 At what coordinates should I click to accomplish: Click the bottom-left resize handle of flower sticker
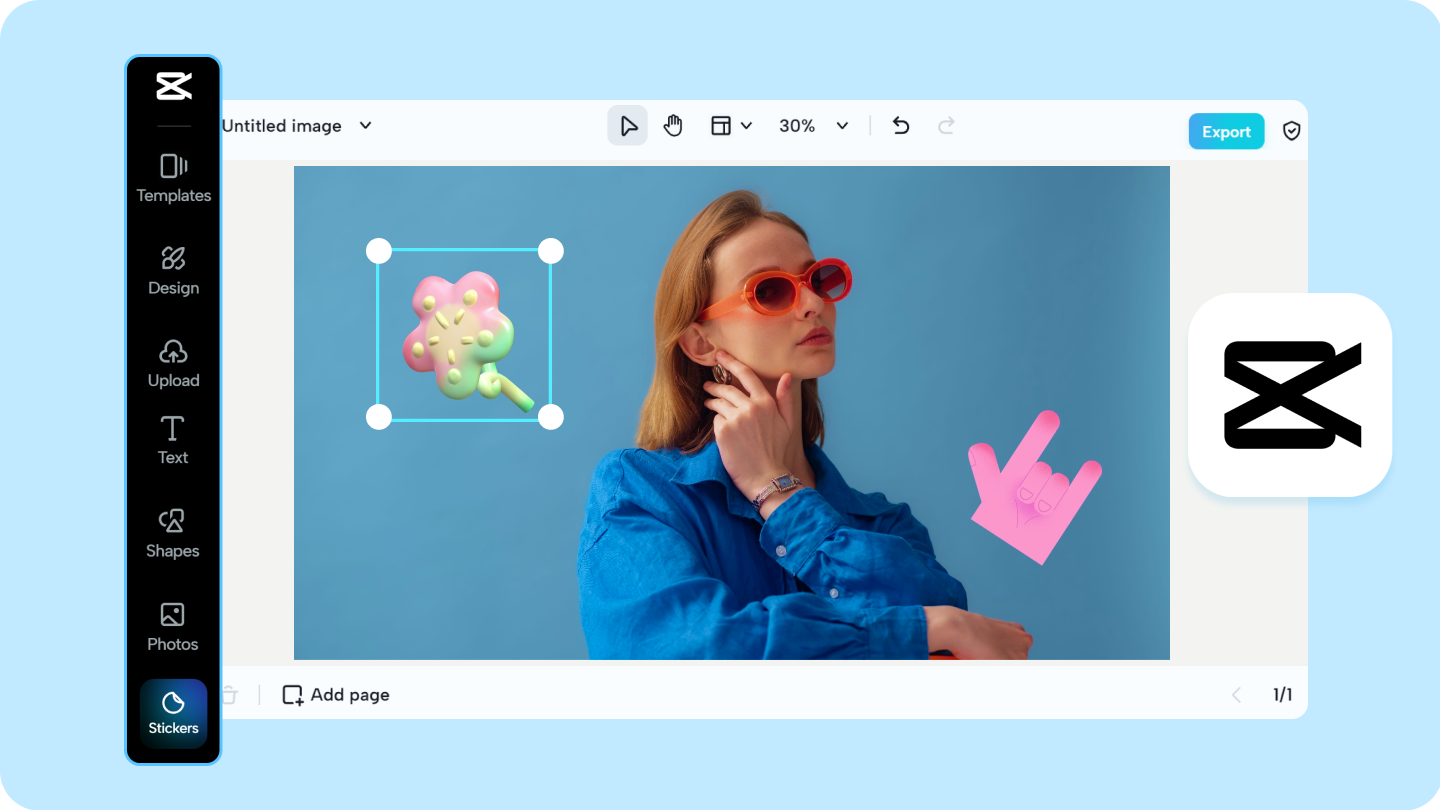coord(379,417)
